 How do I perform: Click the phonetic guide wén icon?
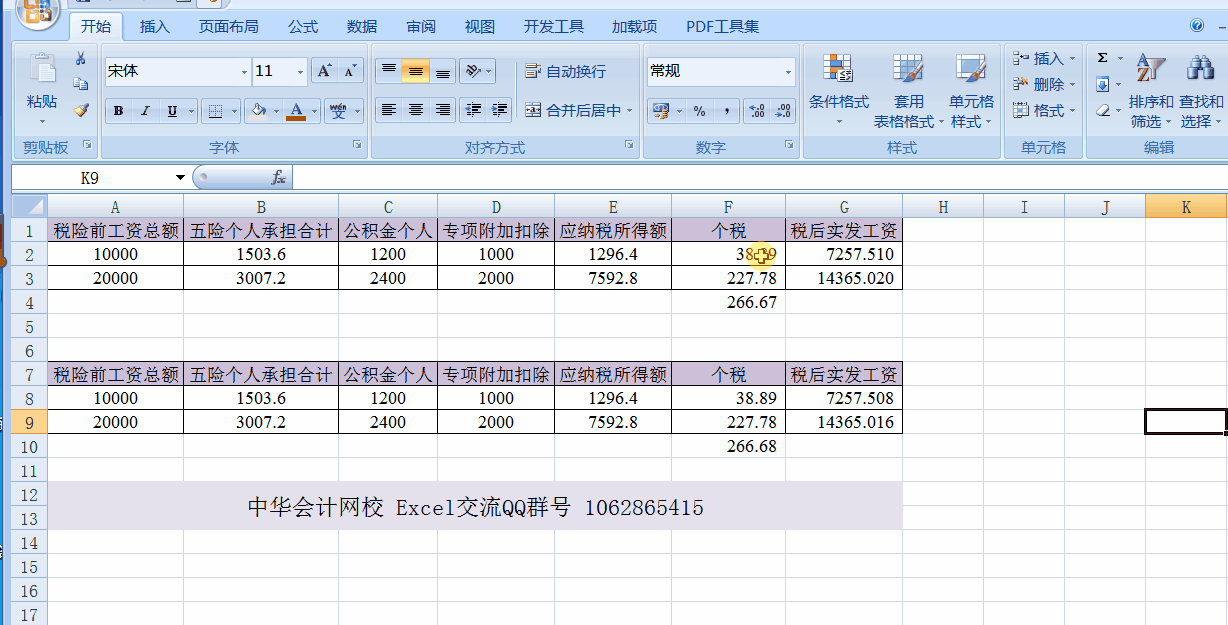(339, 111)
